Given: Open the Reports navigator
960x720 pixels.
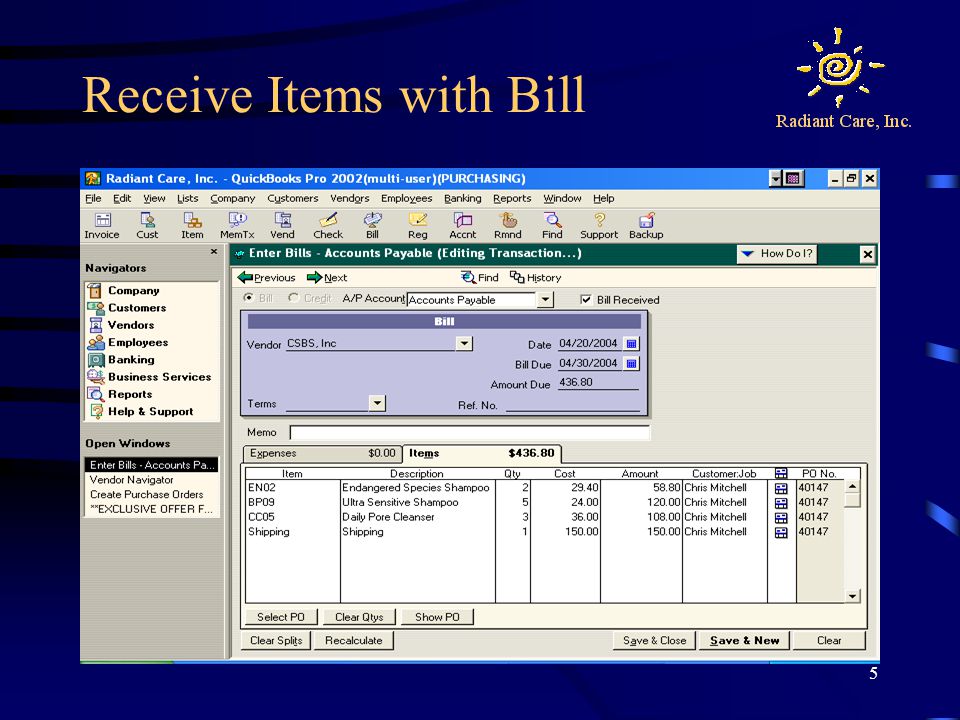Looking at the screenshot, I should tap(120, 394).
